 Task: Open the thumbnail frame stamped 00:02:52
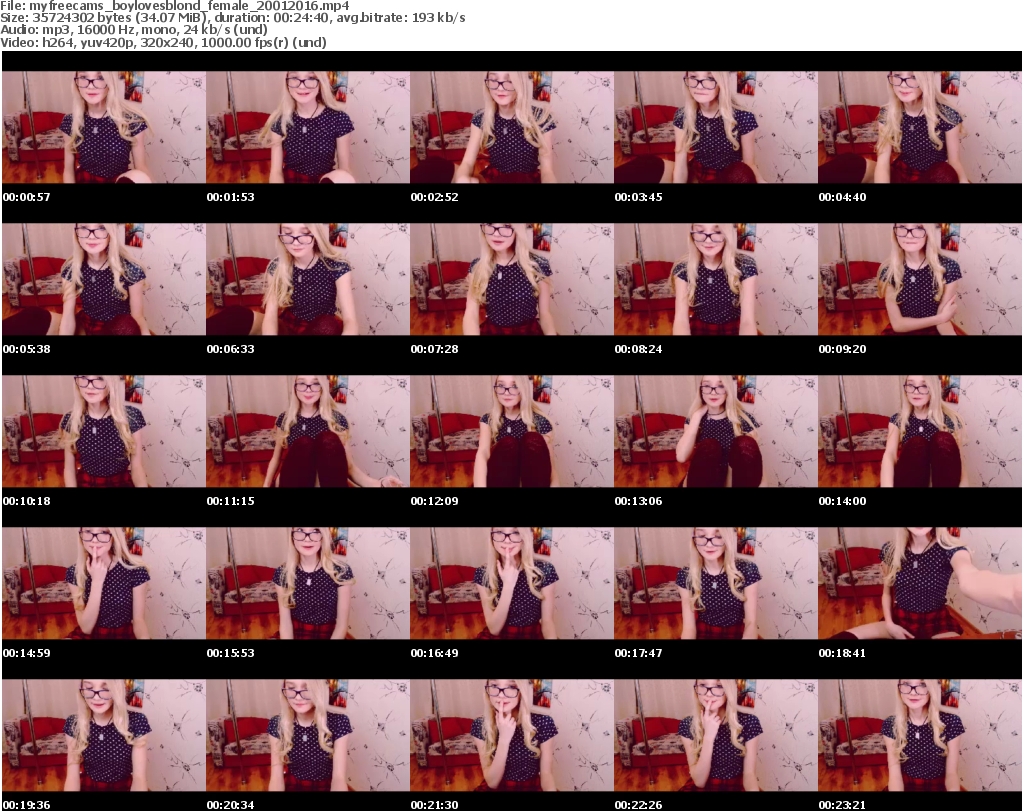(512, 127)
